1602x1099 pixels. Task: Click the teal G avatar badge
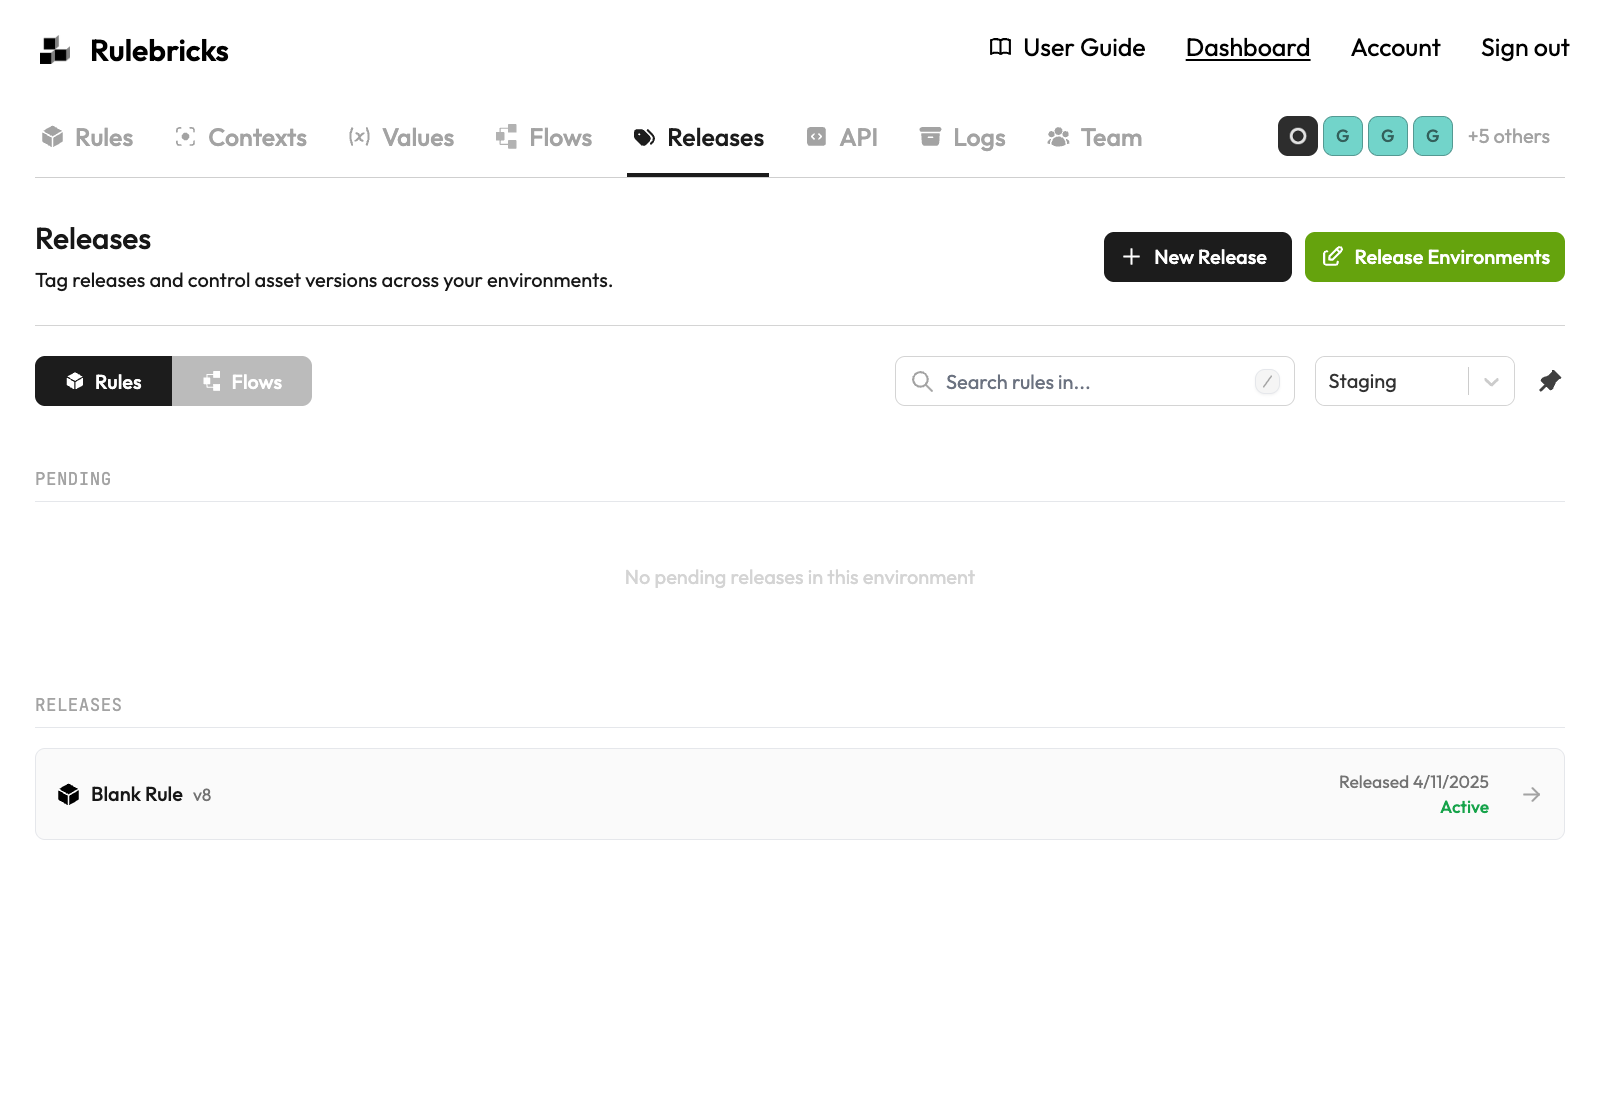tap(1343, 136)
